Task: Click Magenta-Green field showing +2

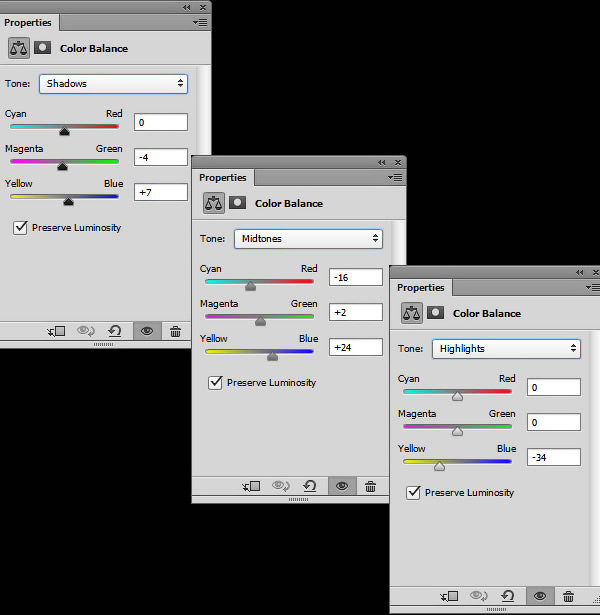Action: pyautogui.click(x=356, y=312)
